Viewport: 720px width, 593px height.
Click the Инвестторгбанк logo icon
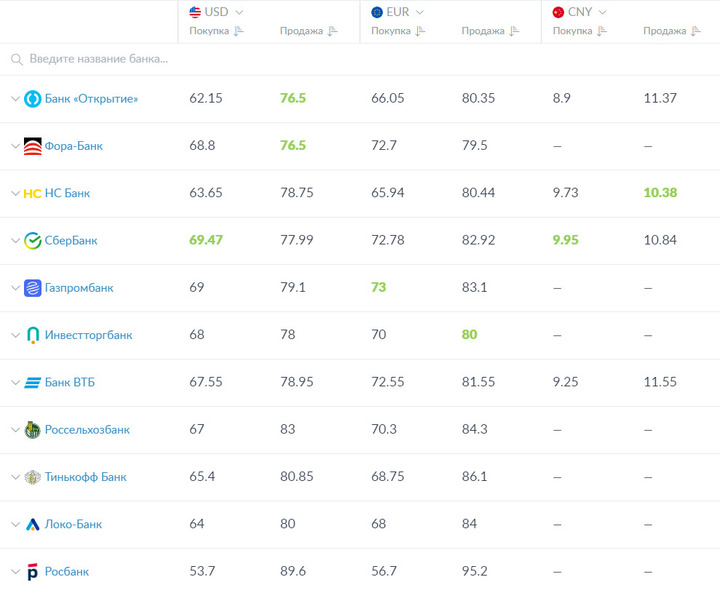click(33, 335)
